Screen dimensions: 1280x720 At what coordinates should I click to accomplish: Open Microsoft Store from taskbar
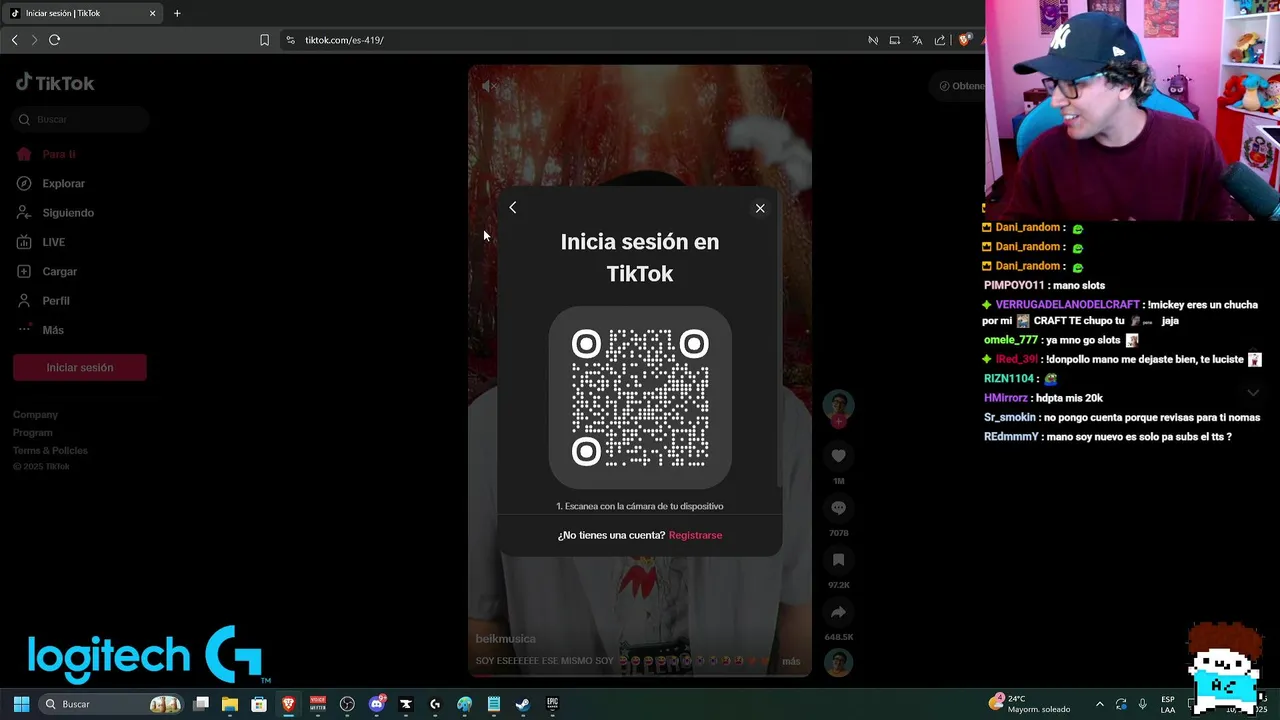(259, 704)
